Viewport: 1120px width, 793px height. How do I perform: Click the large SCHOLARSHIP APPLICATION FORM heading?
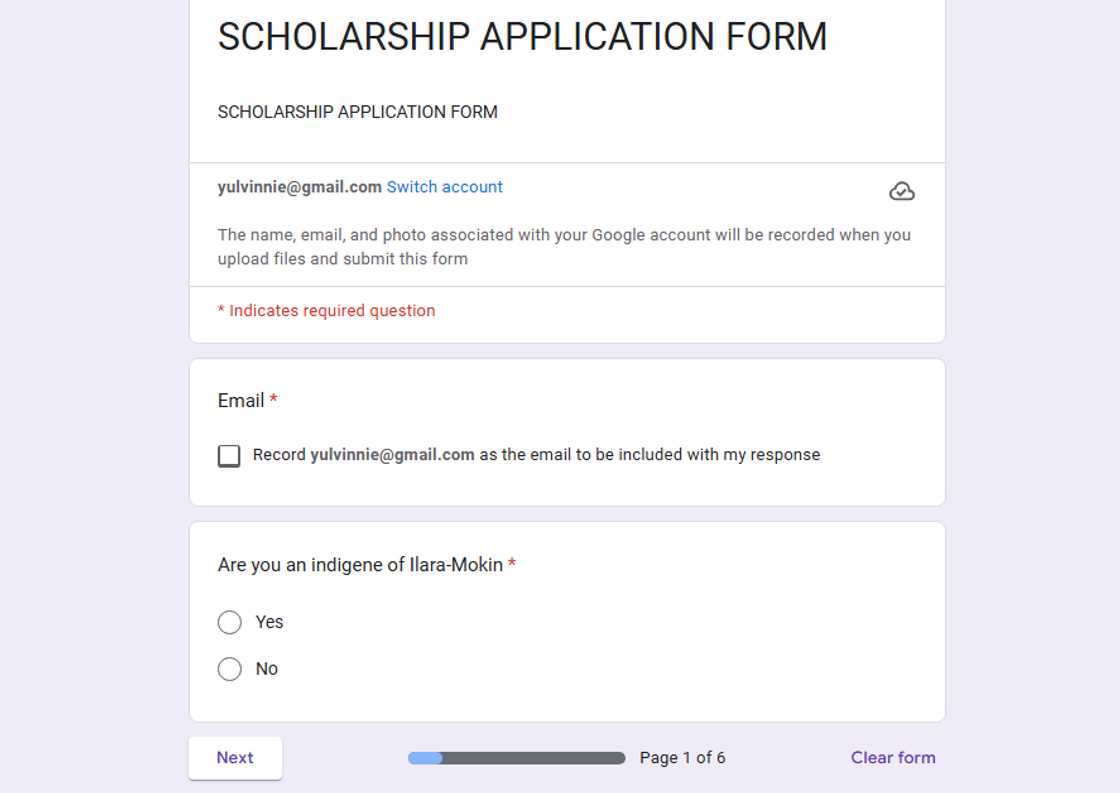(x=522, y=37)
